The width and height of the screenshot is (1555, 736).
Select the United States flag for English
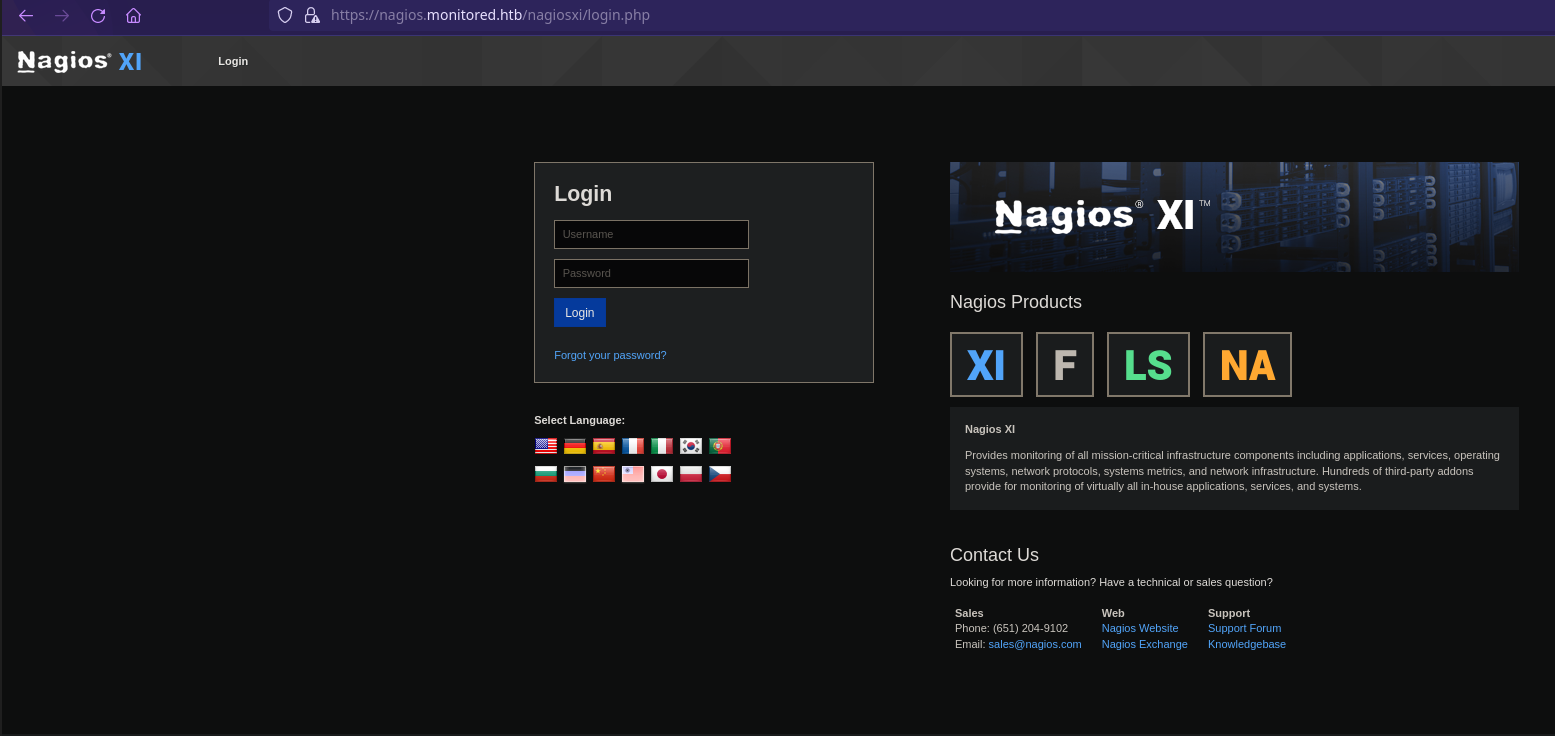tap(545, 446)
